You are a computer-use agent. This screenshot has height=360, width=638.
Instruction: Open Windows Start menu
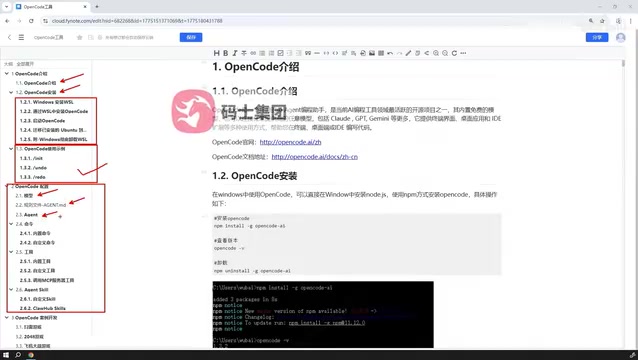[6, 355]
